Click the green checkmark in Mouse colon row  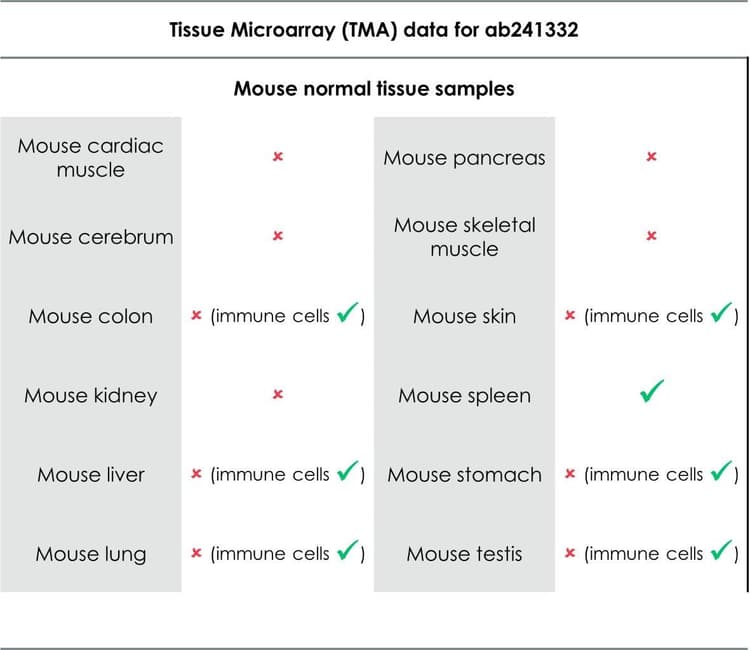(347, 314)
